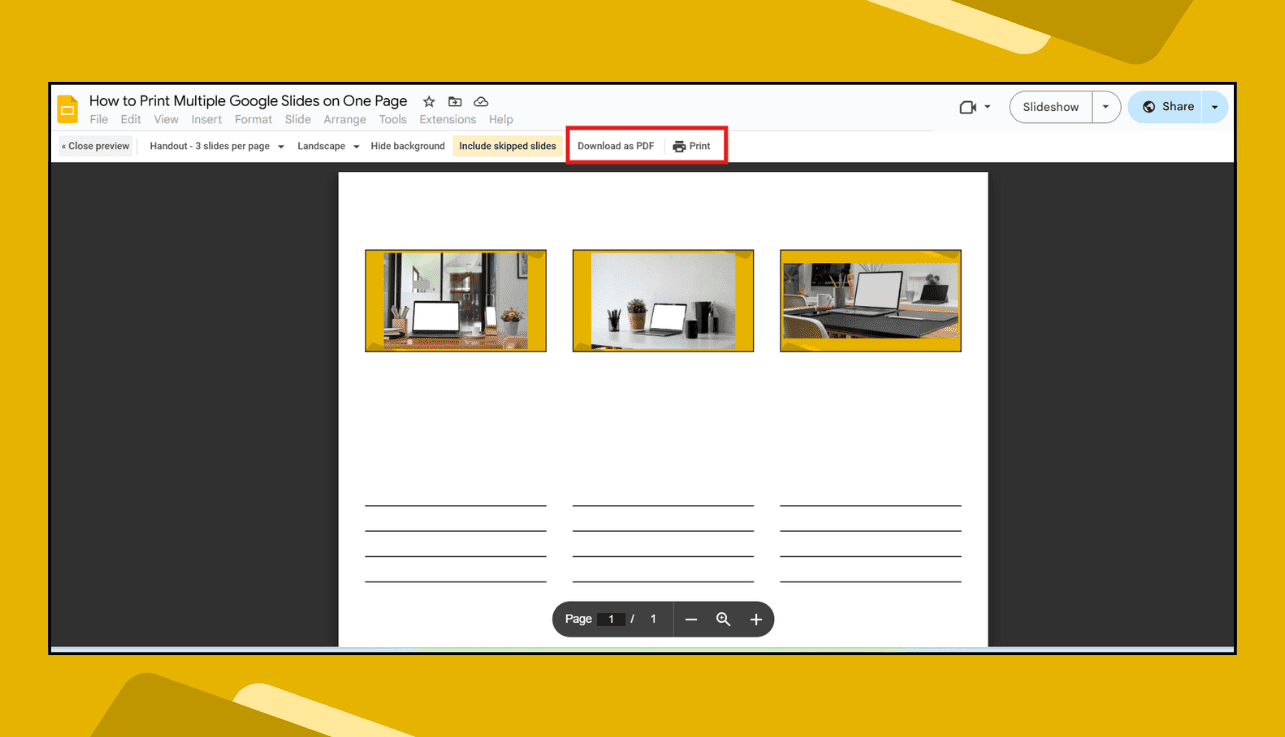
Task: Disable Include skipped slides
Action: [508, 145]
